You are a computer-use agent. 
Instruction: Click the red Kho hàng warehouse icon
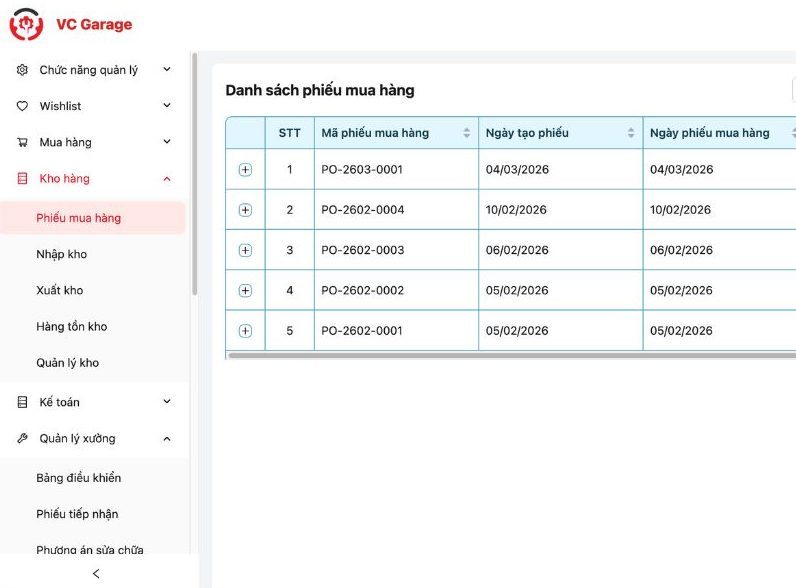[x=23, y=179]
